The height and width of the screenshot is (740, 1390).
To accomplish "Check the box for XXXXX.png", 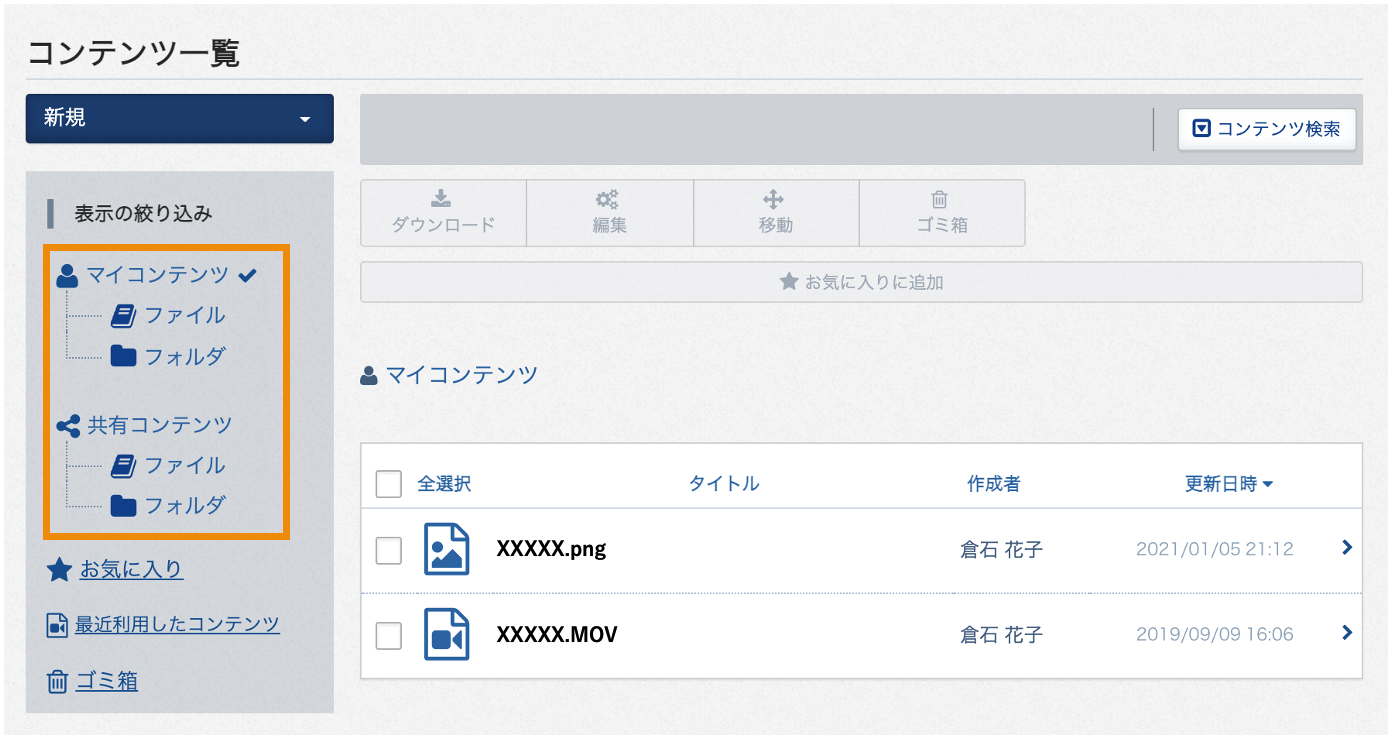I will pos(388,550).
